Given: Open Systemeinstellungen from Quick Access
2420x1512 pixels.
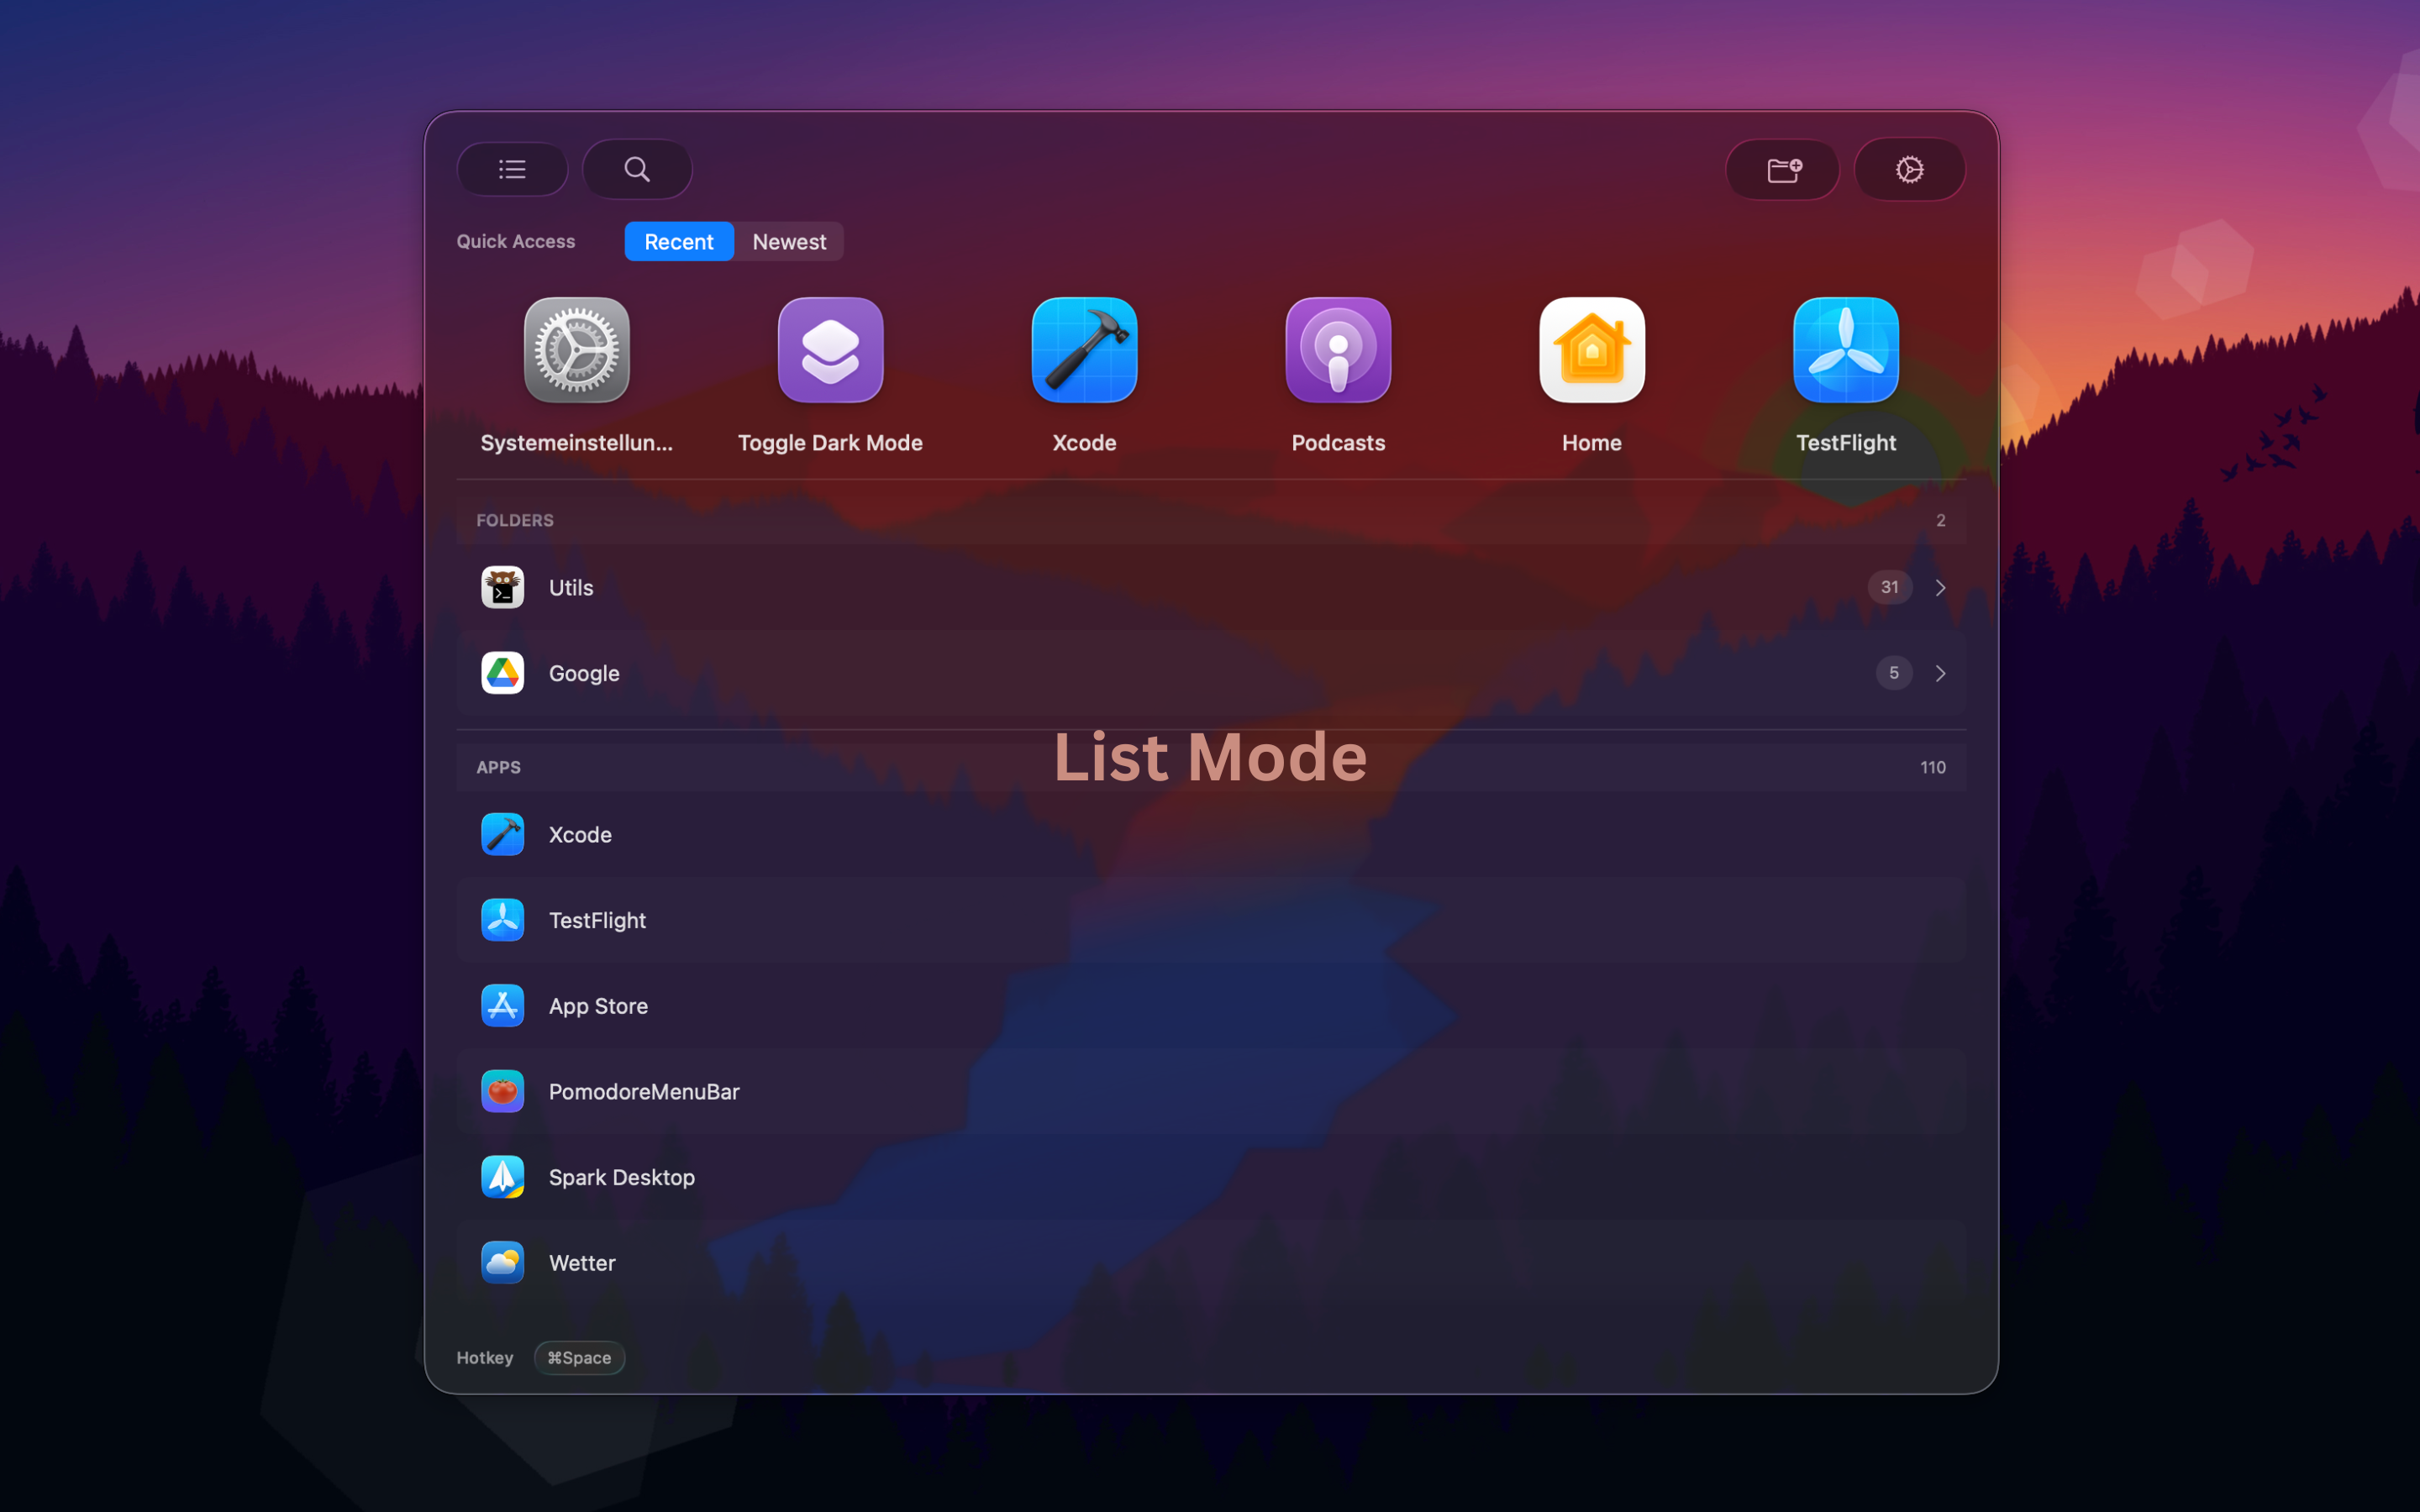Looking at the screenshot, I should click(x=577, y=375).
